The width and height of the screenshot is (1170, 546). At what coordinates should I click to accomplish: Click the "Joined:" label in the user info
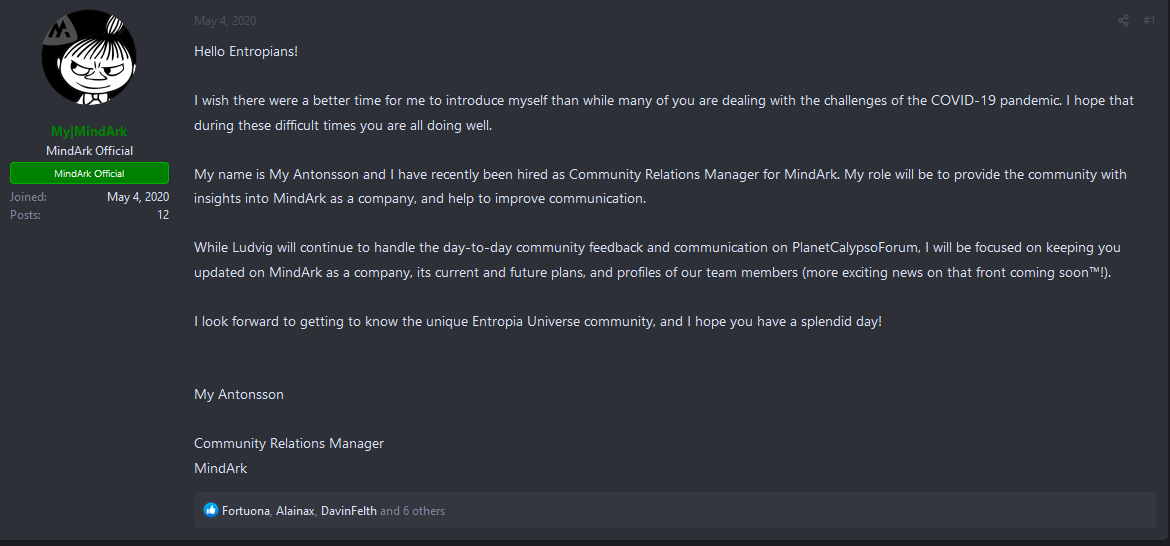tap(28, 197)
